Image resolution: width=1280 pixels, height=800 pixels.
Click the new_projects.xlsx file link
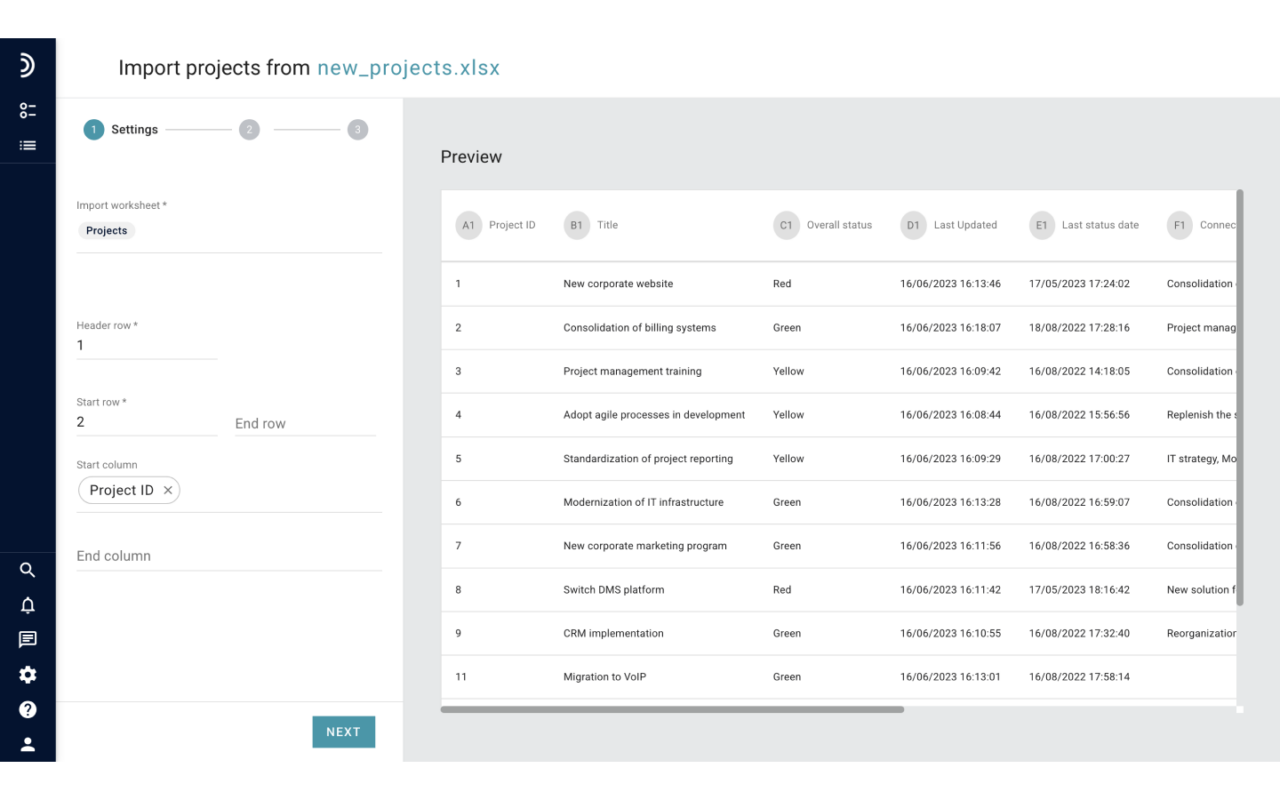408,68
